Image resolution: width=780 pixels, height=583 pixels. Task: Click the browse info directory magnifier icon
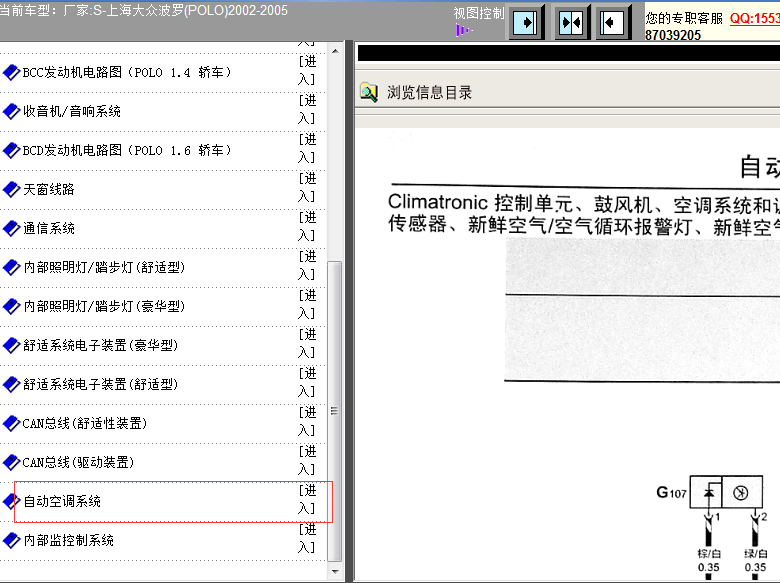coord(369,93)
